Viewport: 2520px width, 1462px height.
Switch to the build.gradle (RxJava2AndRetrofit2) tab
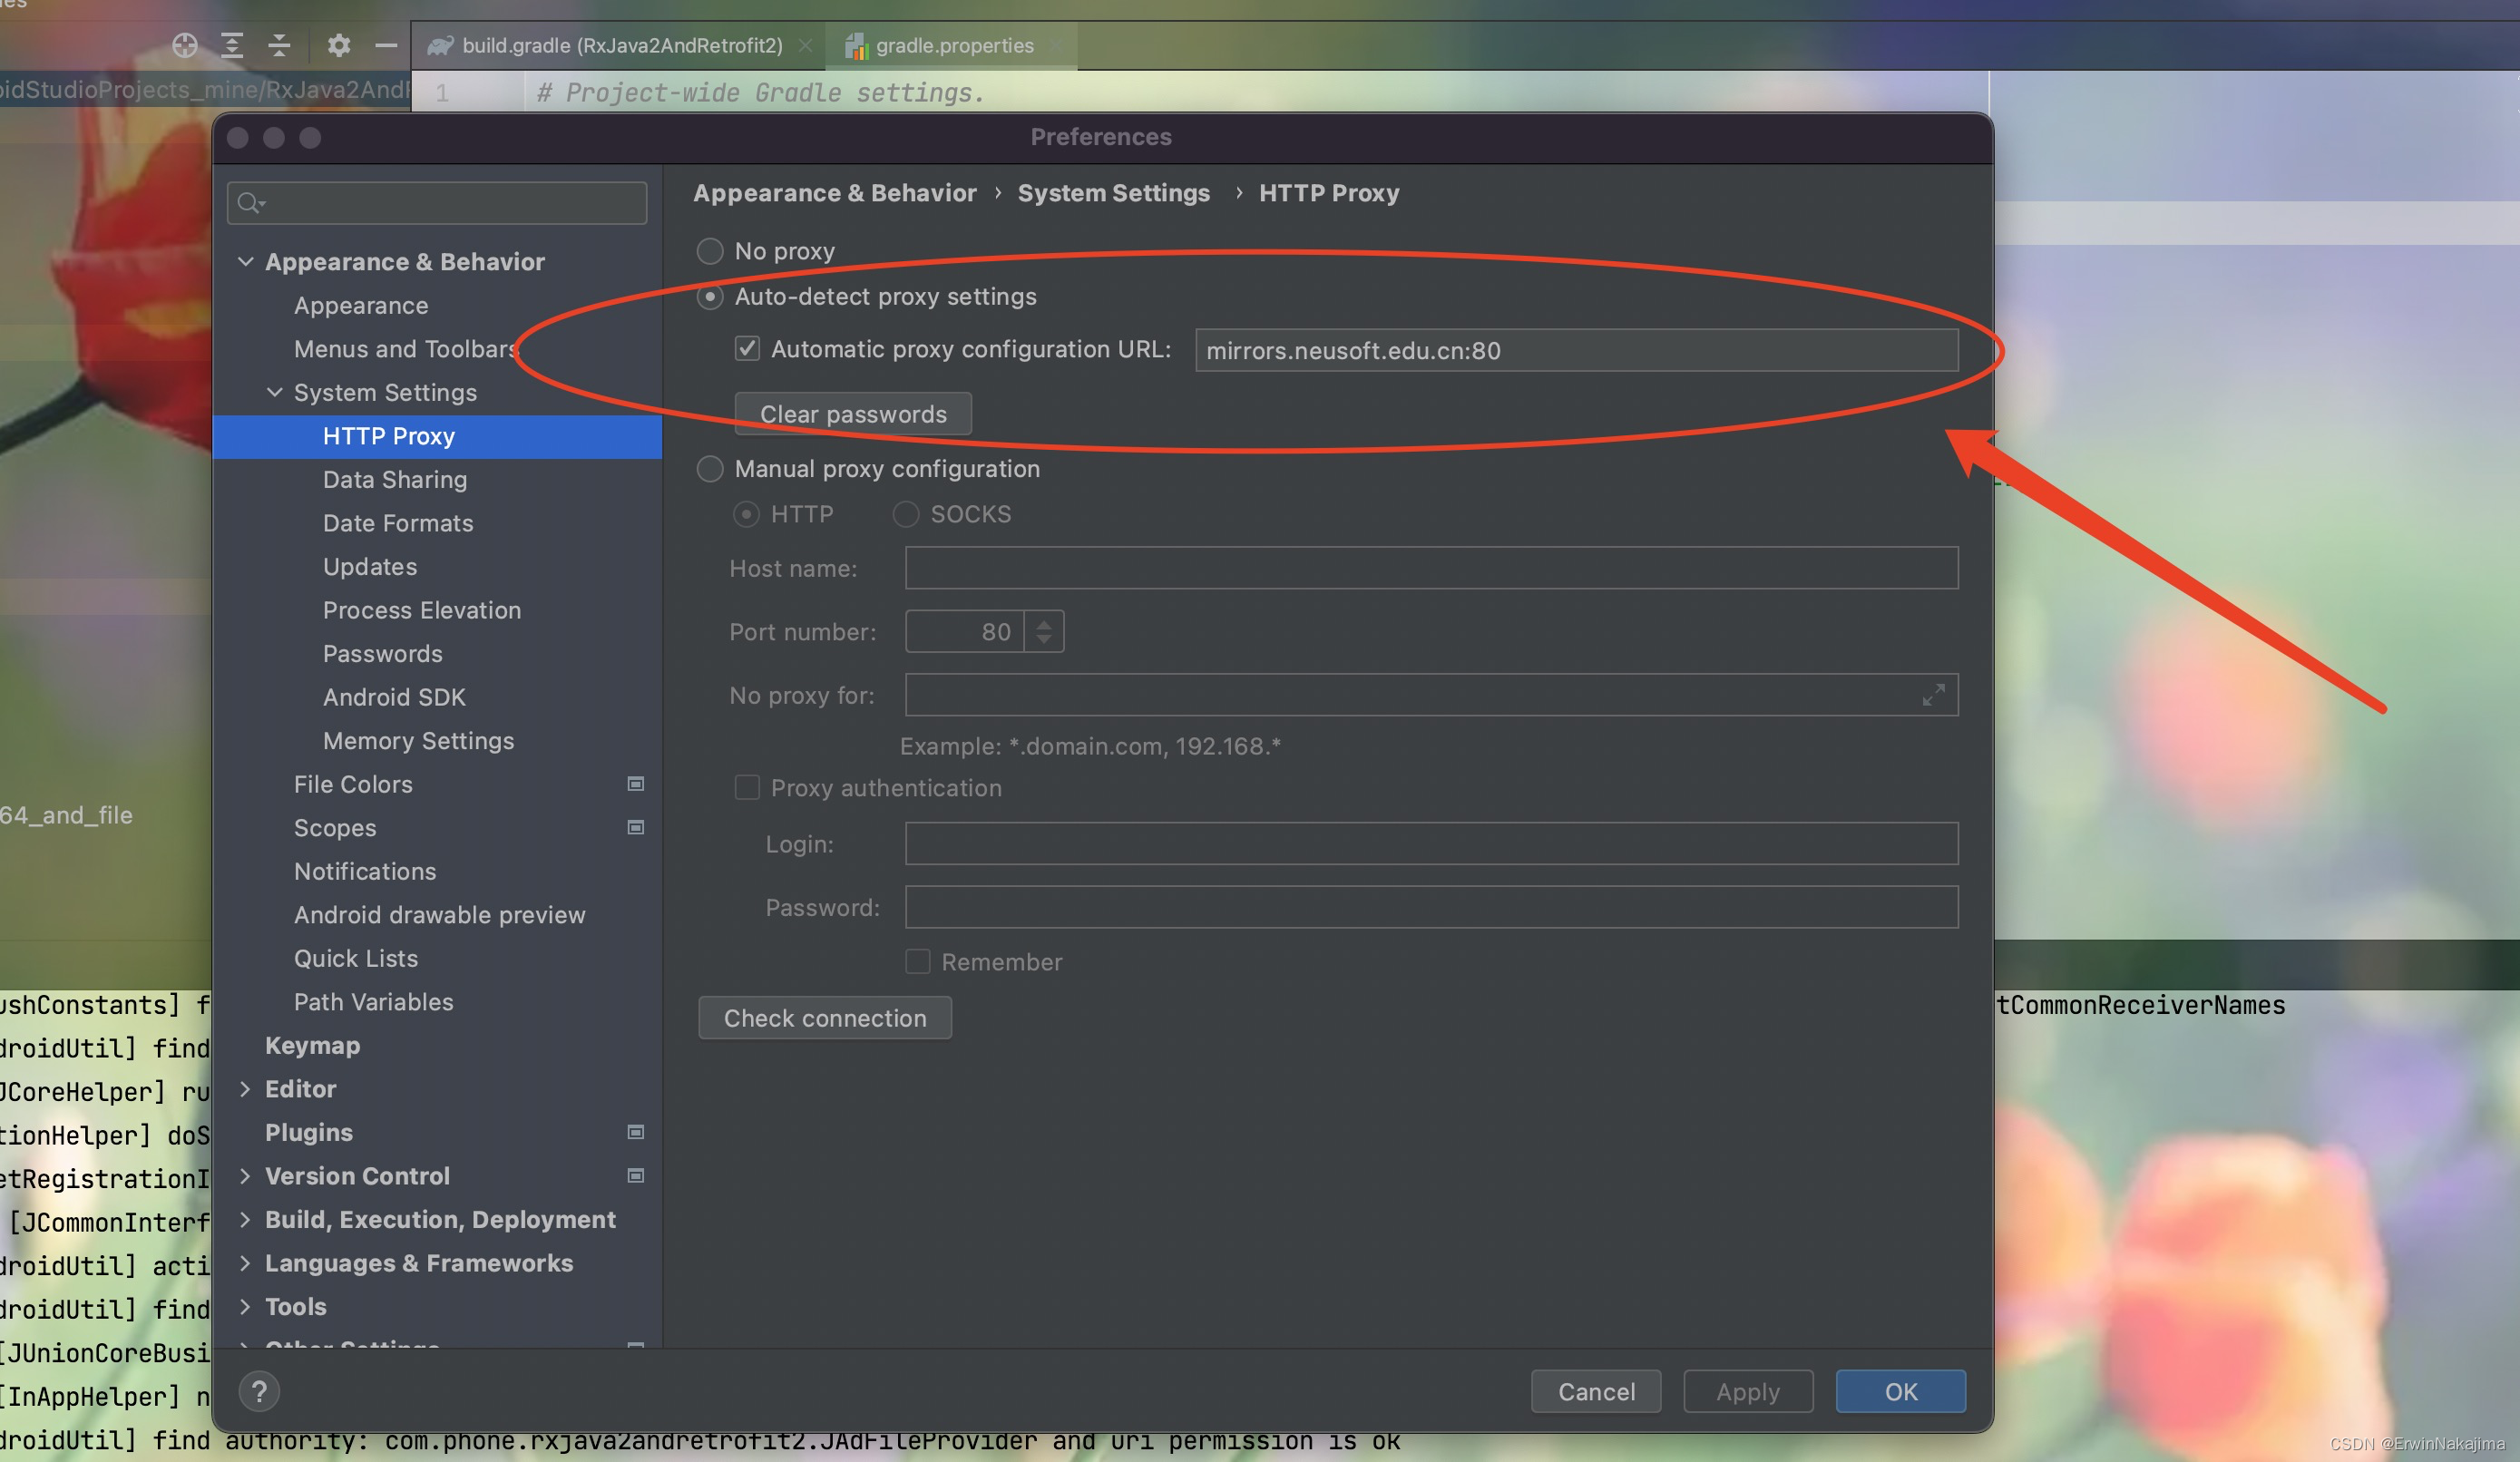tap(620, 46)
